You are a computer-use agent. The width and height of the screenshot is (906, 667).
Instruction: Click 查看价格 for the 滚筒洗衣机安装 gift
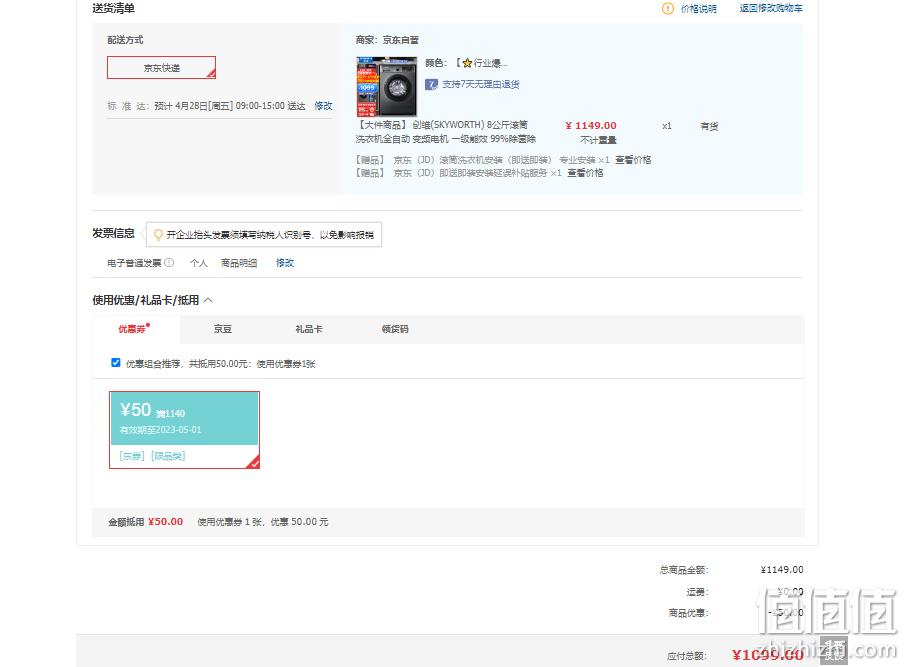[x=633, y=160]
